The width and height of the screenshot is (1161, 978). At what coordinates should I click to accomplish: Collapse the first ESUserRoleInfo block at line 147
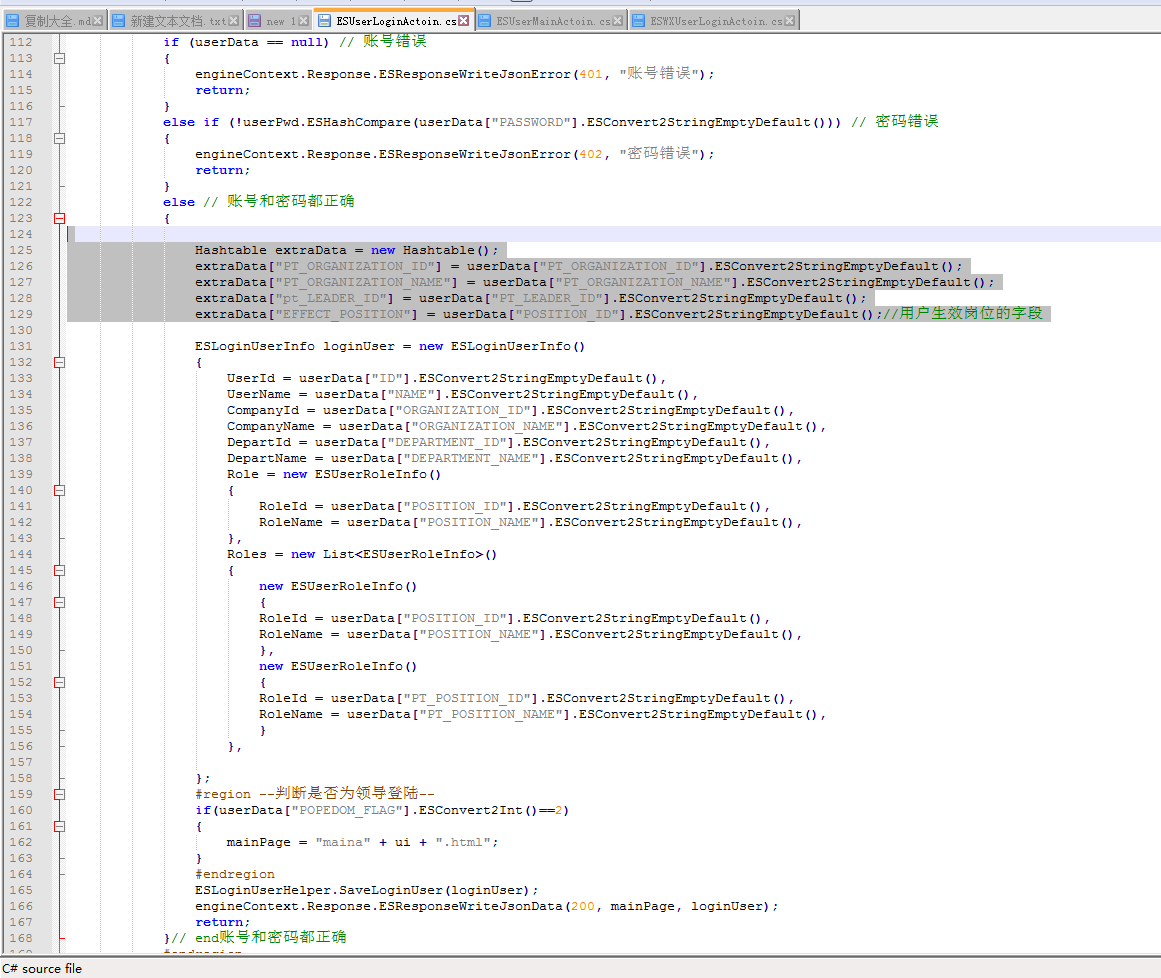coord(60,603)
